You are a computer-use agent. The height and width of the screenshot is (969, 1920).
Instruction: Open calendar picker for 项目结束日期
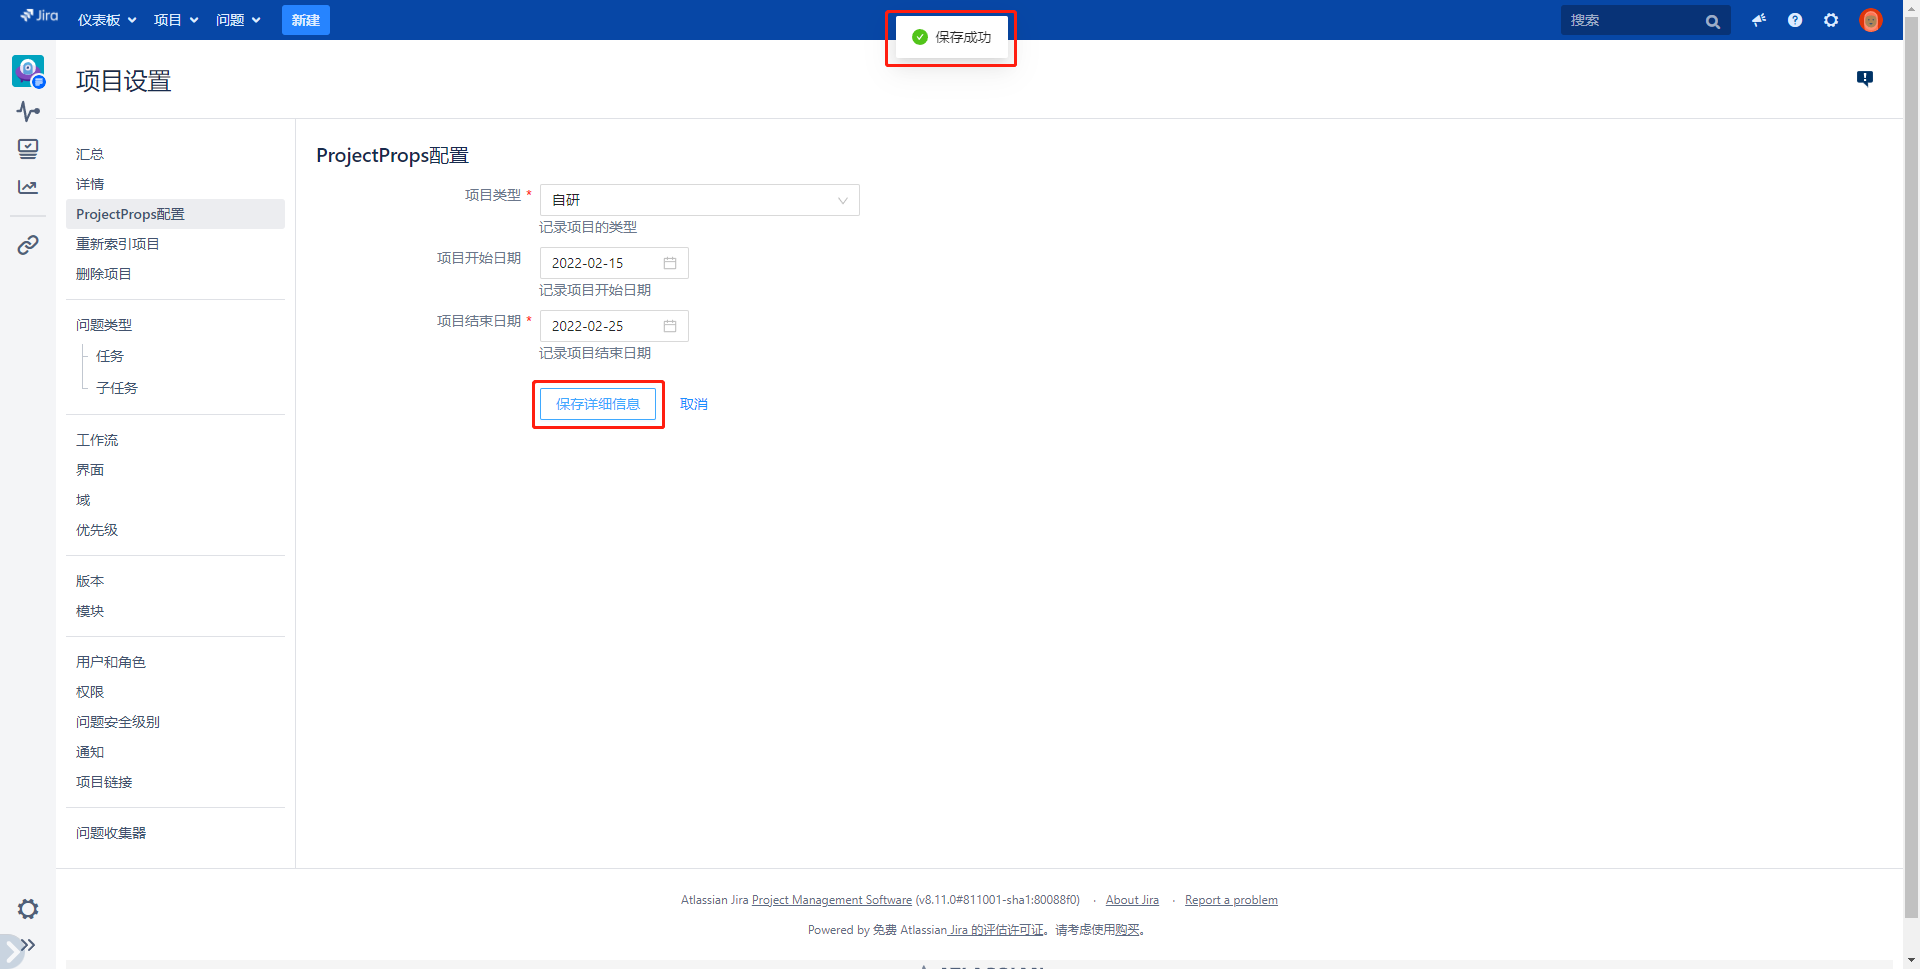670,326
